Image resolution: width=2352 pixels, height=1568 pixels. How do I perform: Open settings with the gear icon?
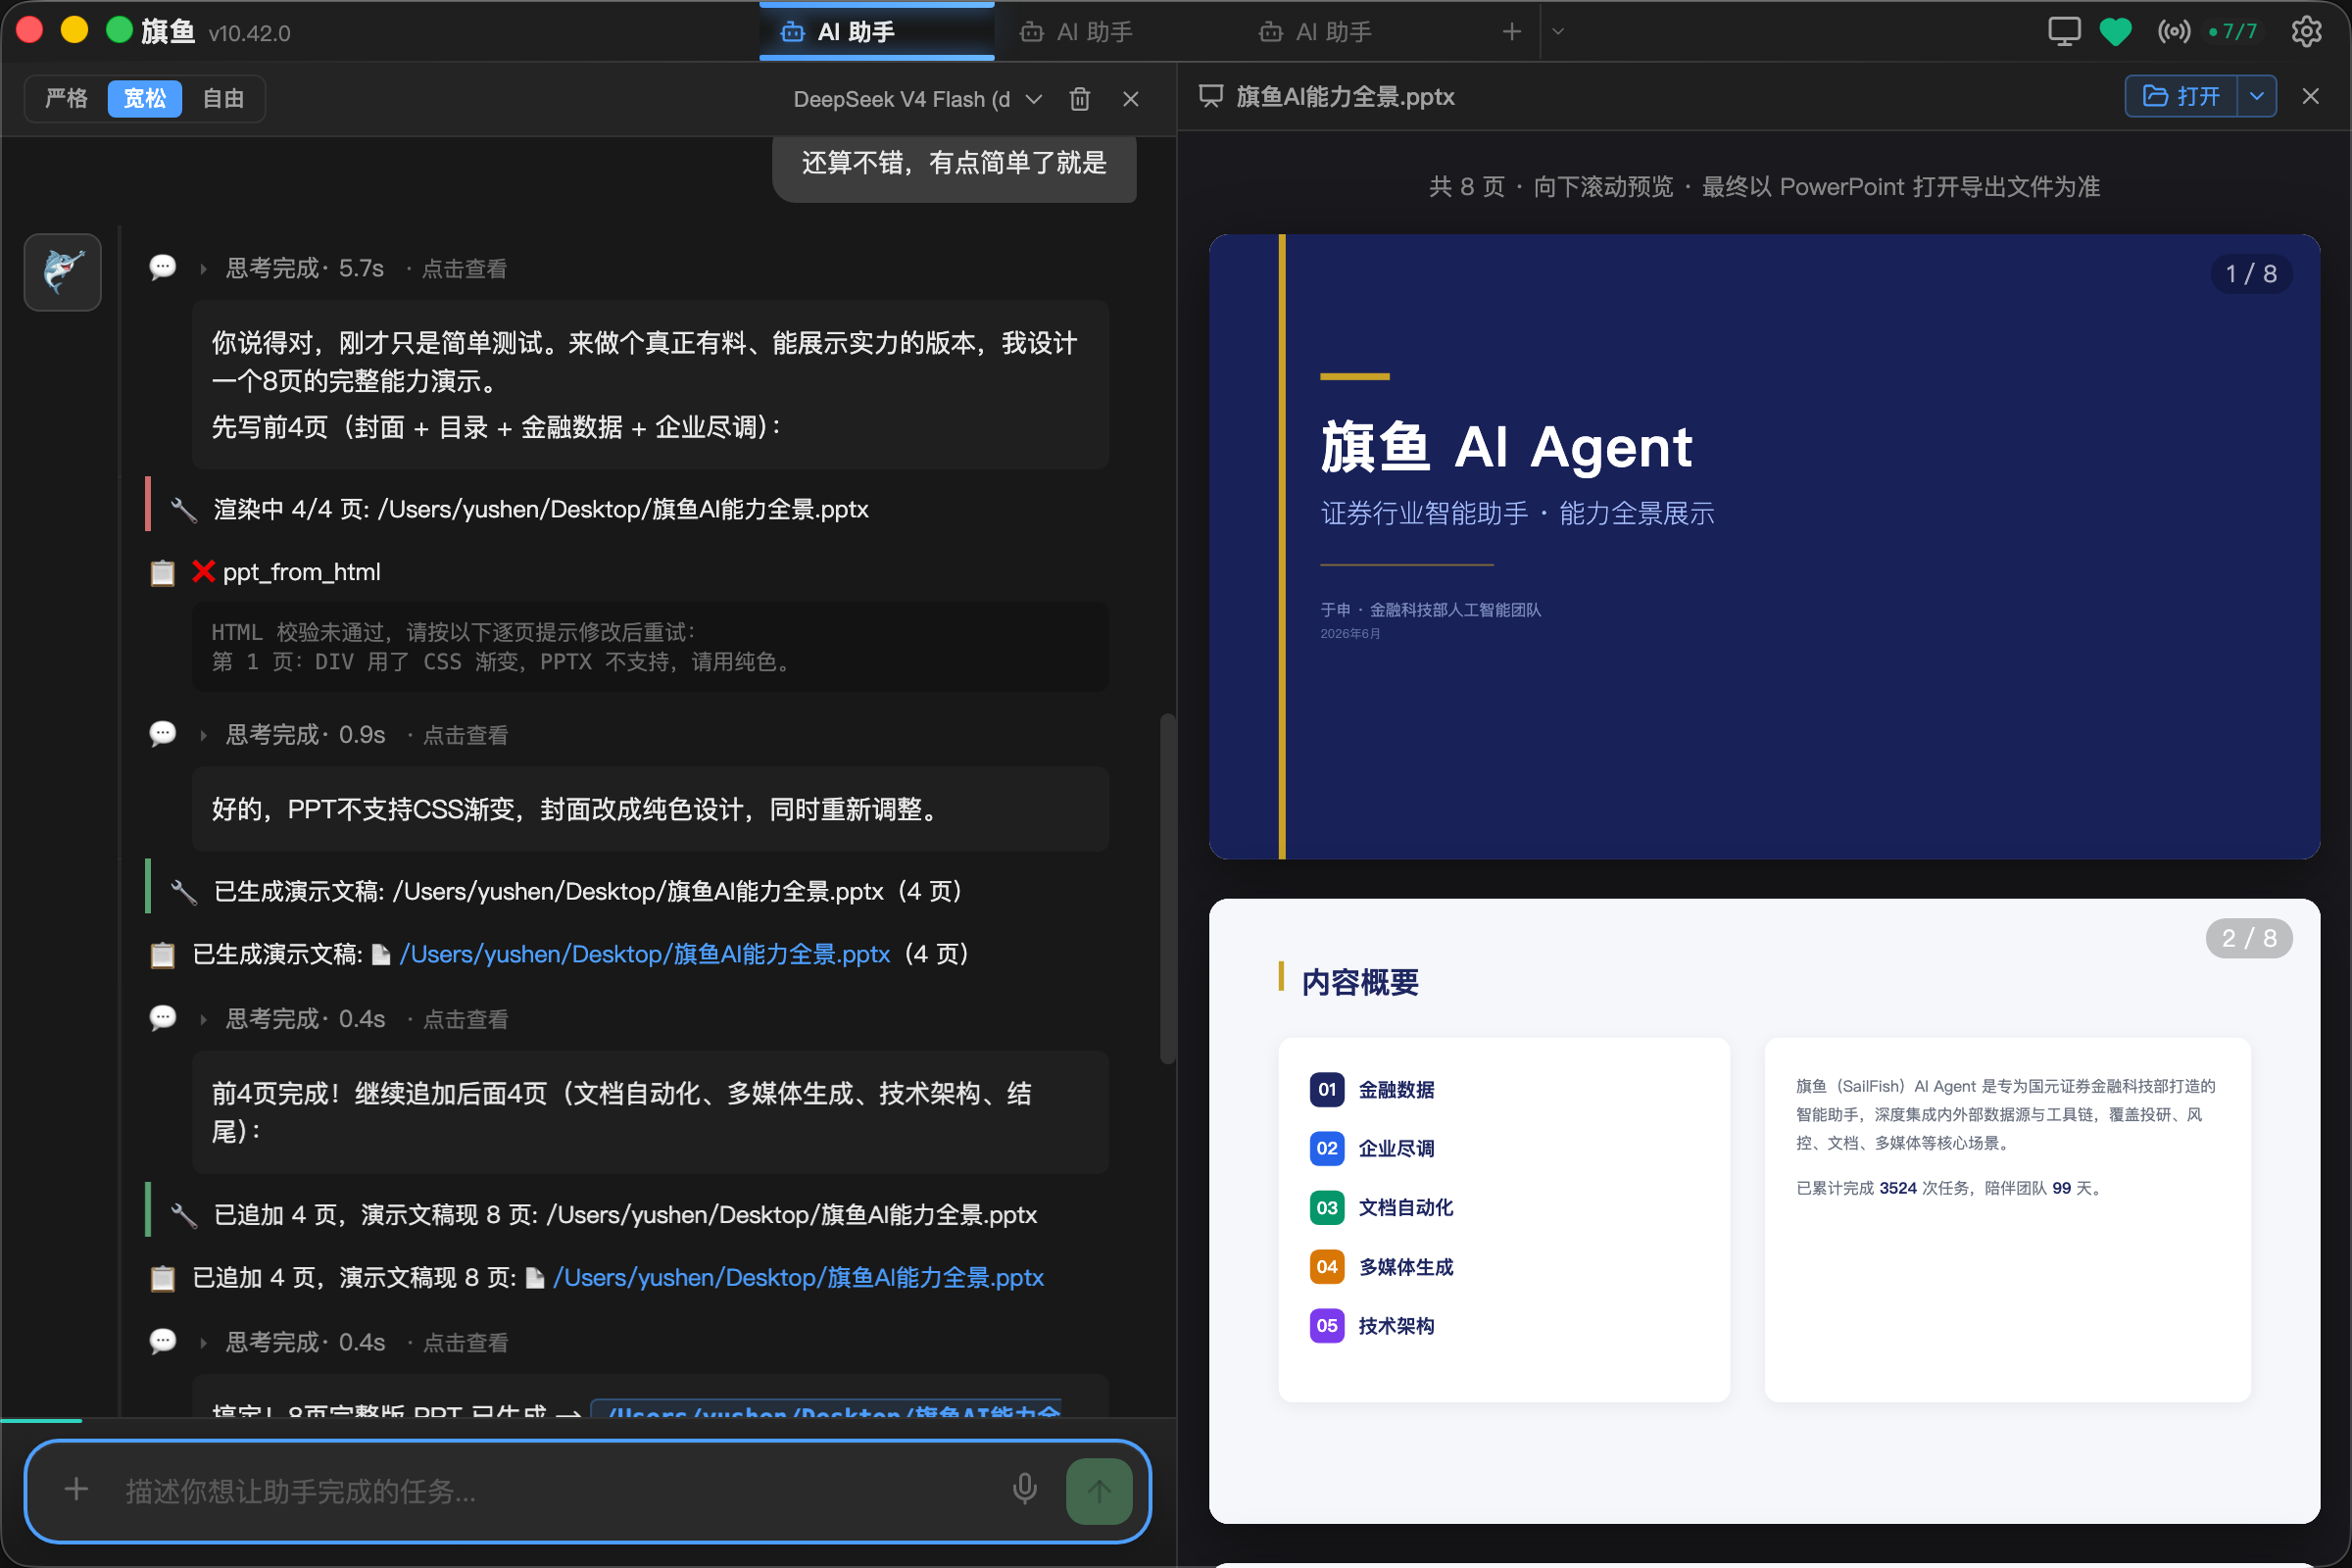[2306, 32]
